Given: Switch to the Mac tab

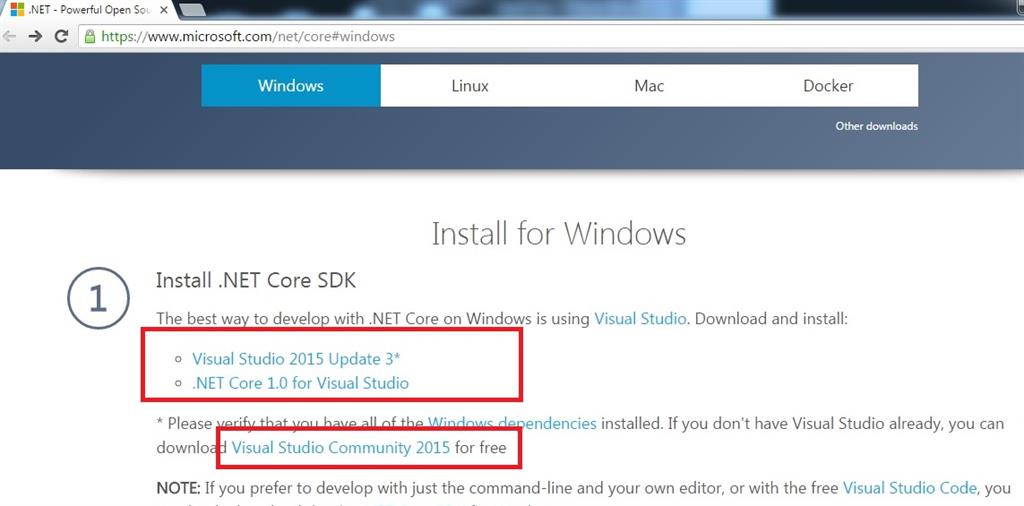Looking at the screenshot, I should [x=648, y=86].
